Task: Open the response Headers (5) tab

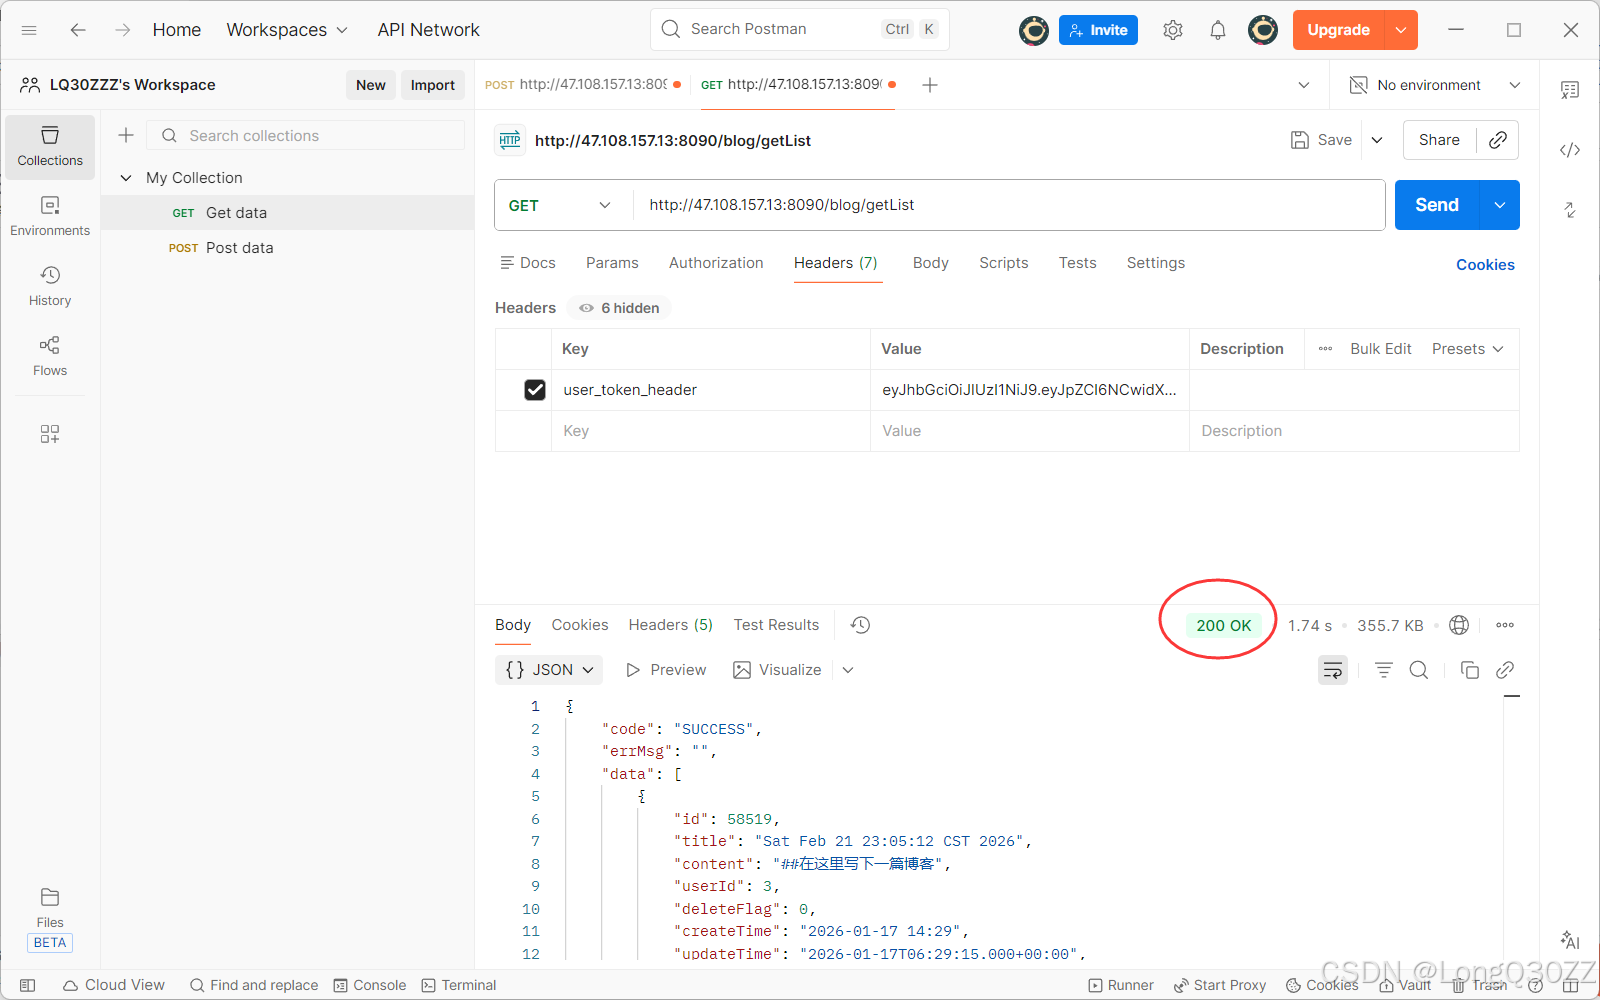Action: 671,625
